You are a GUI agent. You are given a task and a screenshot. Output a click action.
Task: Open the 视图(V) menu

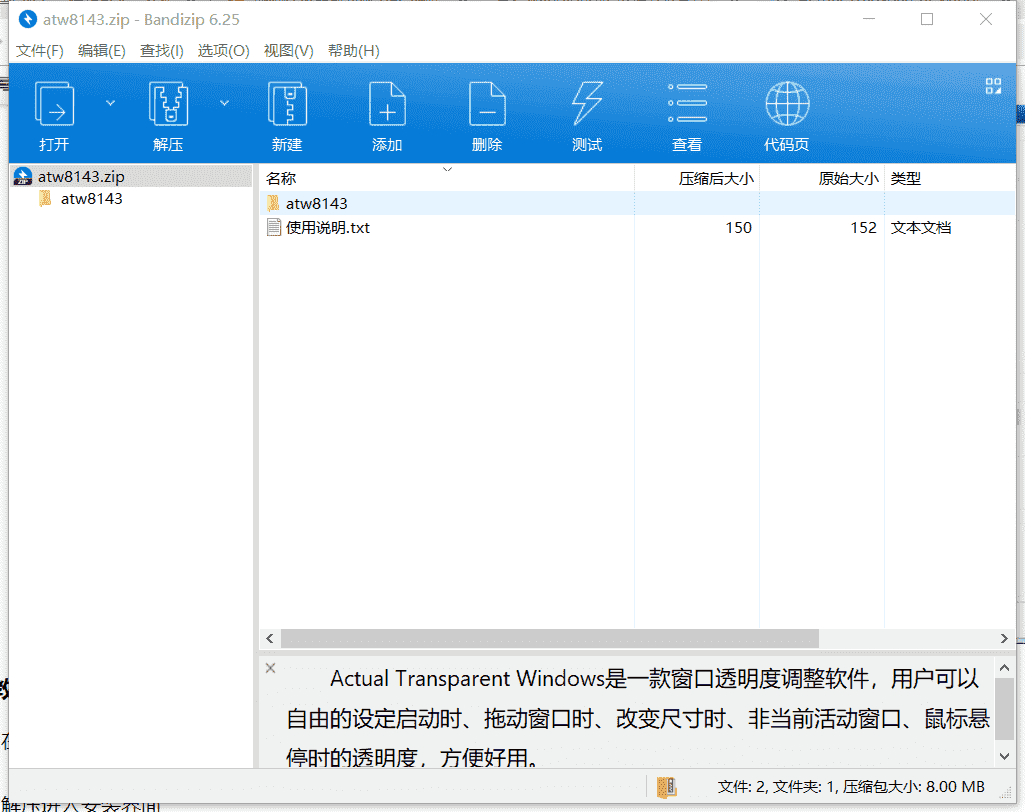[288, 51]
